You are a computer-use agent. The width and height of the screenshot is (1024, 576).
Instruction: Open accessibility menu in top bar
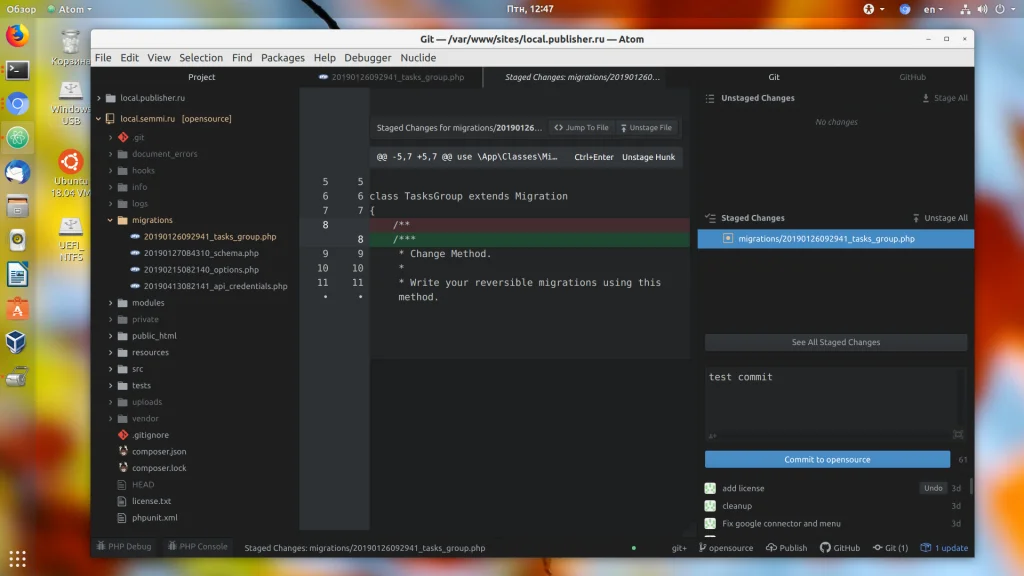click(x=873, y=9)
